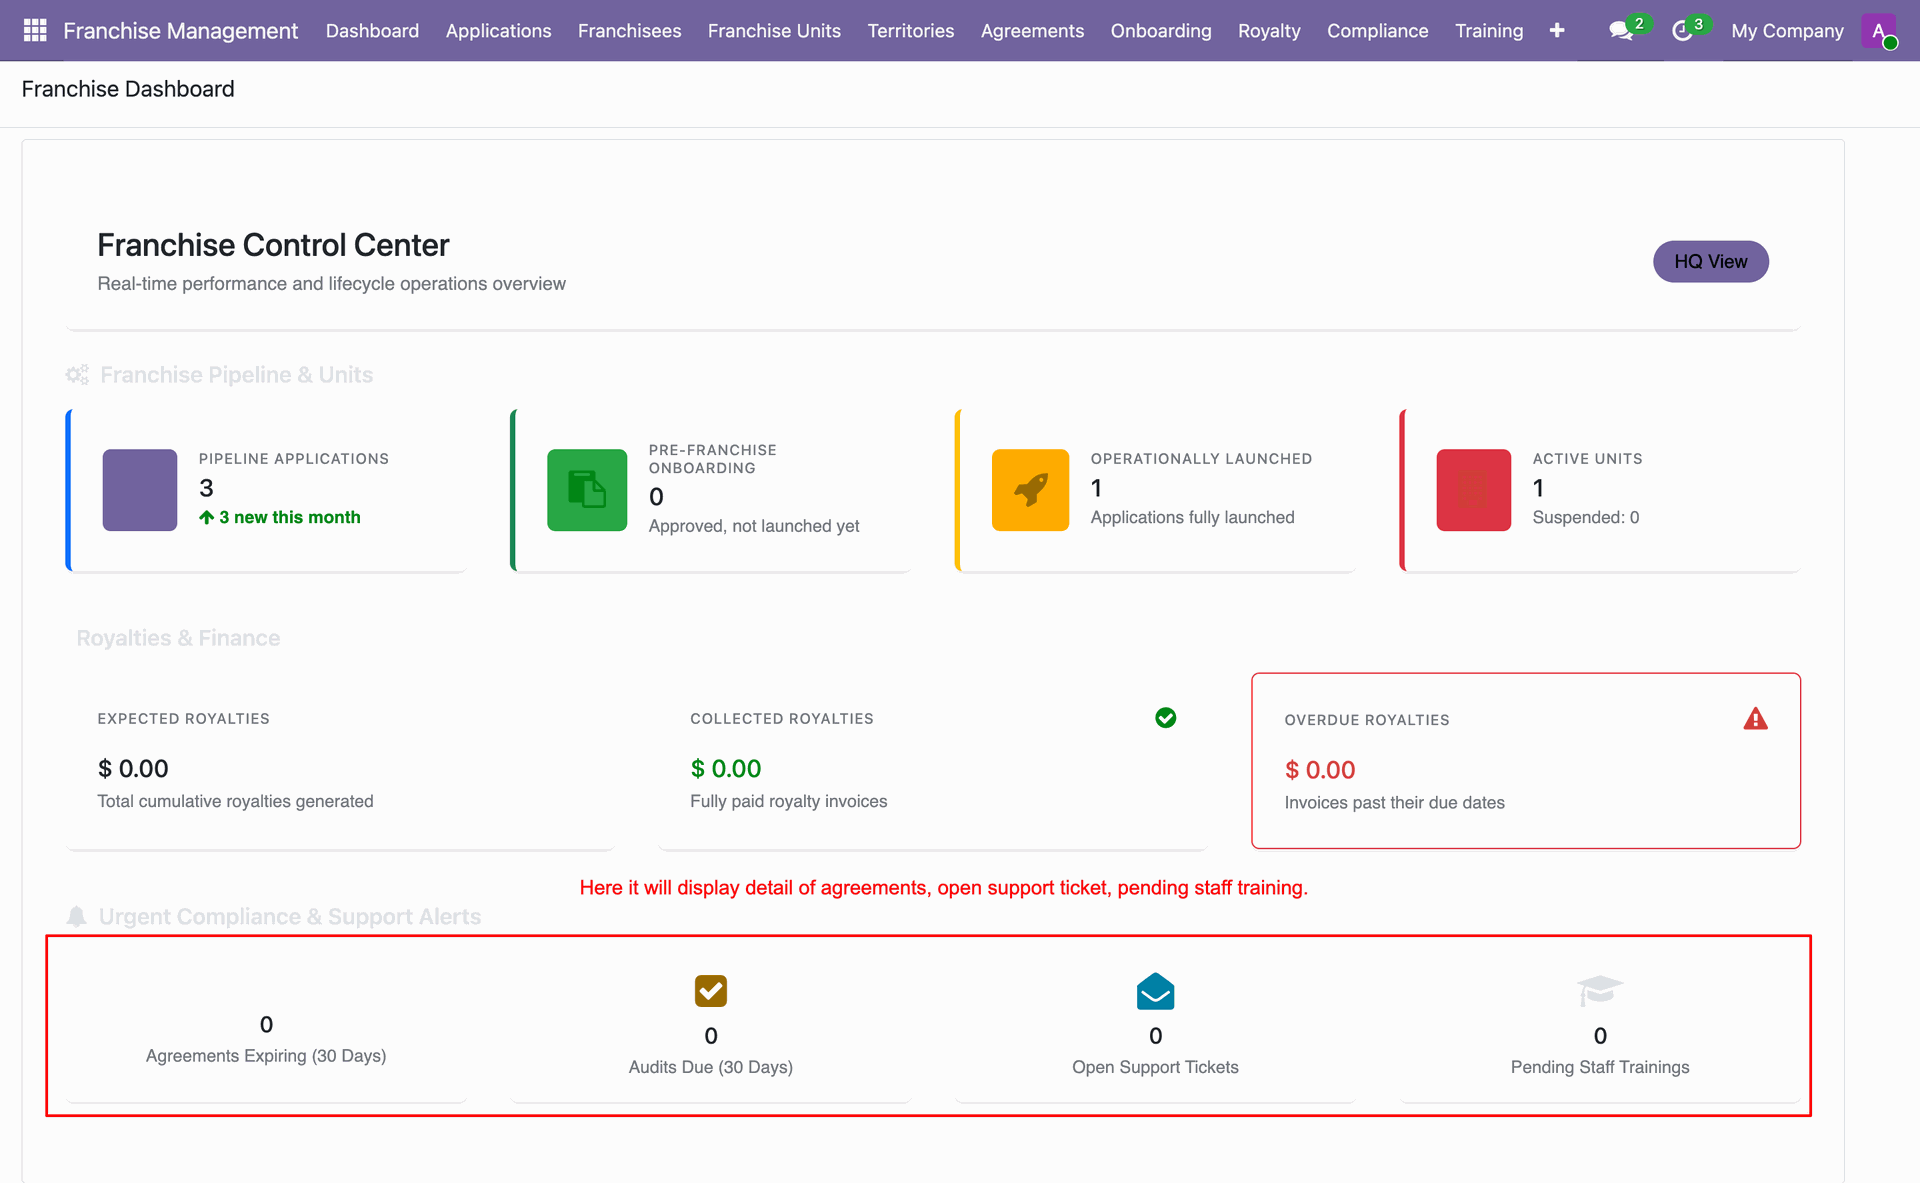Open the Compliance menu
The height and width of the screenshot is (1183, 1920).
click(1377, 31)
